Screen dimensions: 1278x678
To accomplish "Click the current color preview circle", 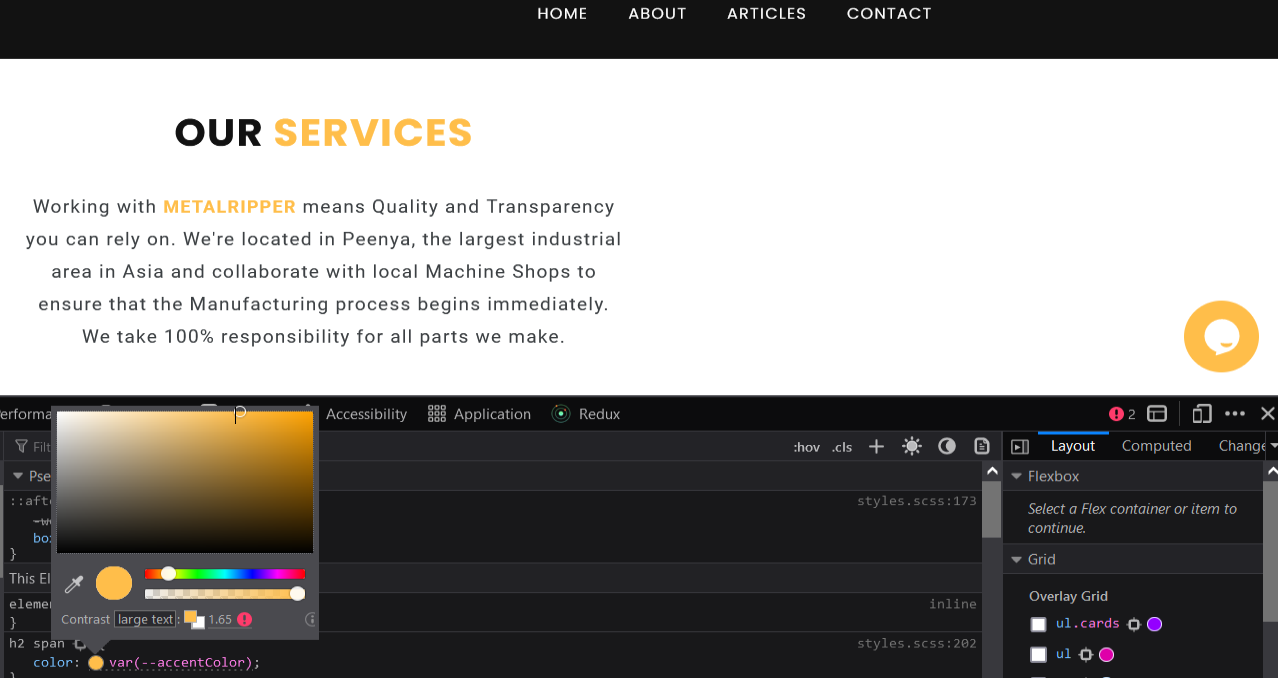I will [114, 584].
